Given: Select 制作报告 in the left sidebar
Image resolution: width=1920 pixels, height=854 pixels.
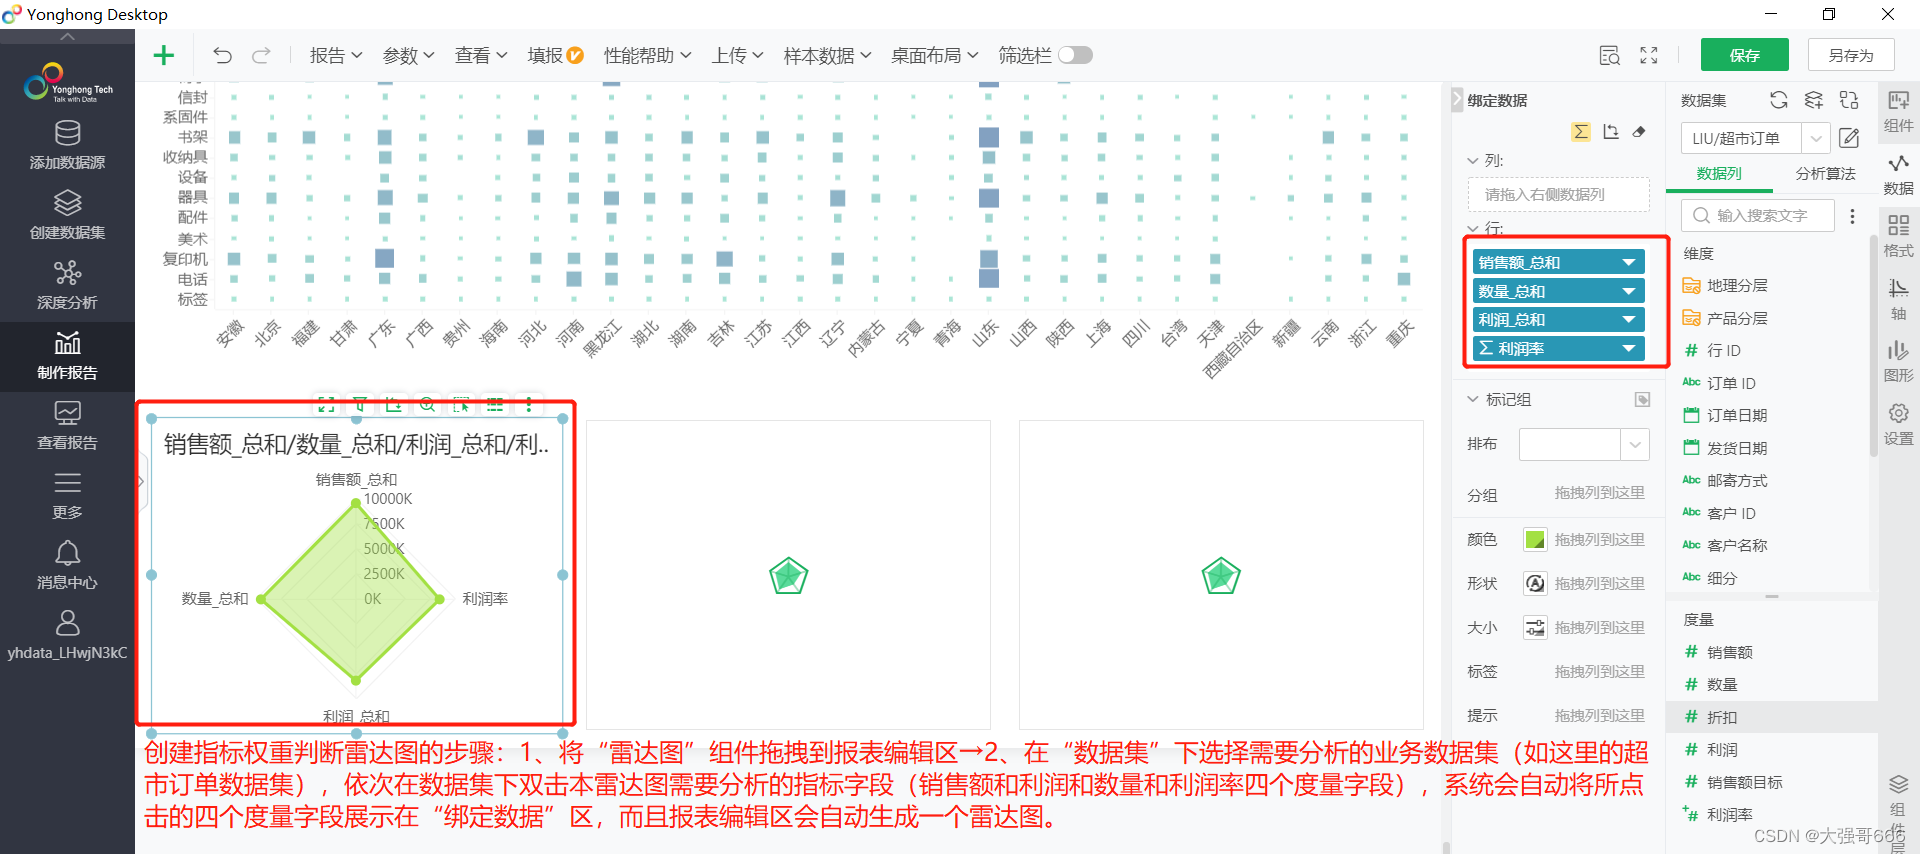Looking at the screenshot, I should (67, 356).
